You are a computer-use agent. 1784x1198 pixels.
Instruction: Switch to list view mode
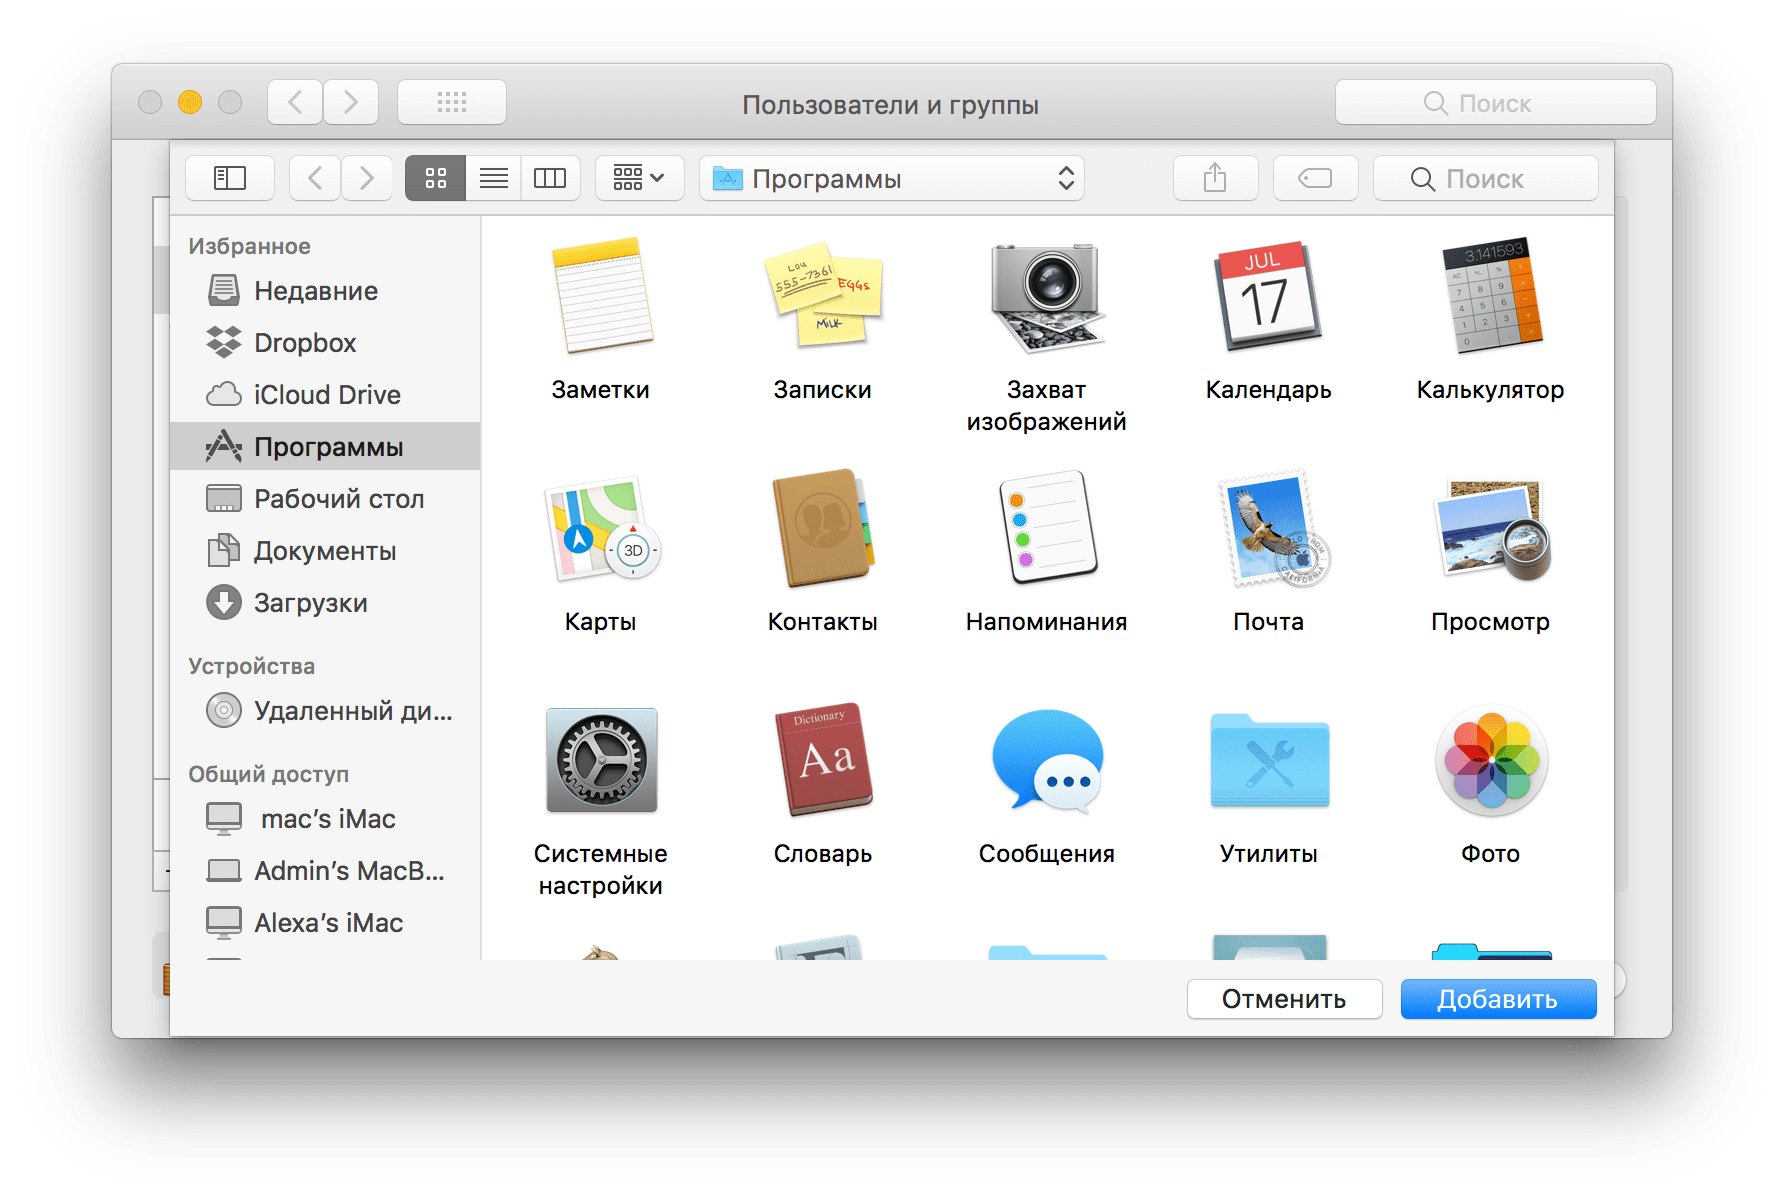point(493,178)
